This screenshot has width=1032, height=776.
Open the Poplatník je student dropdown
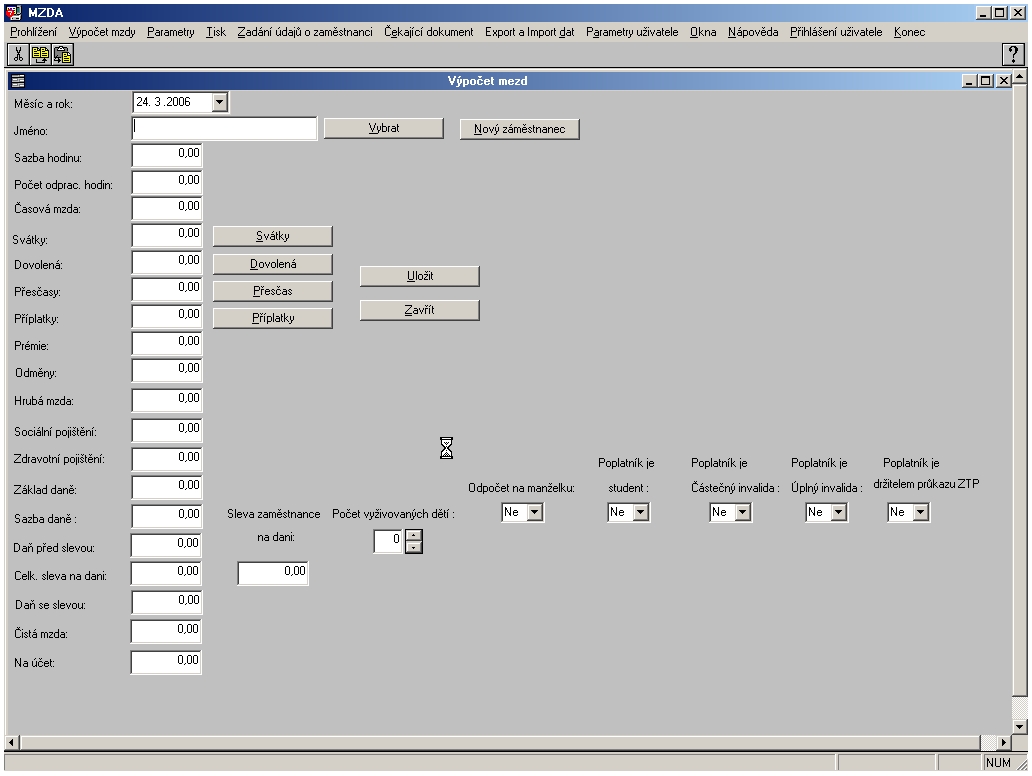tap(641, 512)
